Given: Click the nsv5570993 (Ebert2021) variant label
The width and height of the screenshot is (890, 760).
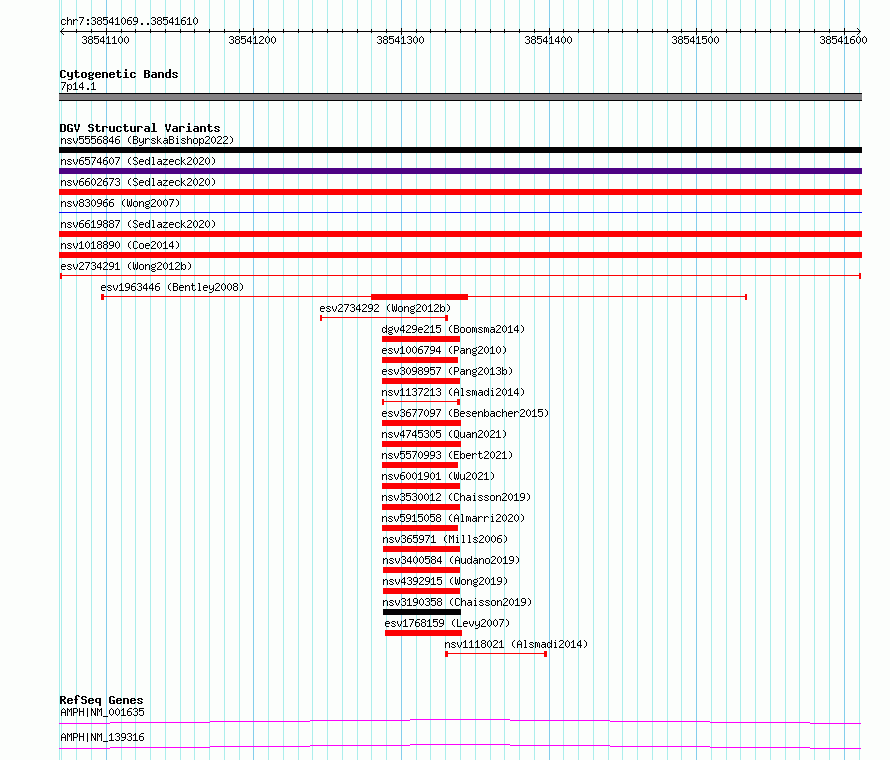Looking at the screenshot, I should click(445, 455).
